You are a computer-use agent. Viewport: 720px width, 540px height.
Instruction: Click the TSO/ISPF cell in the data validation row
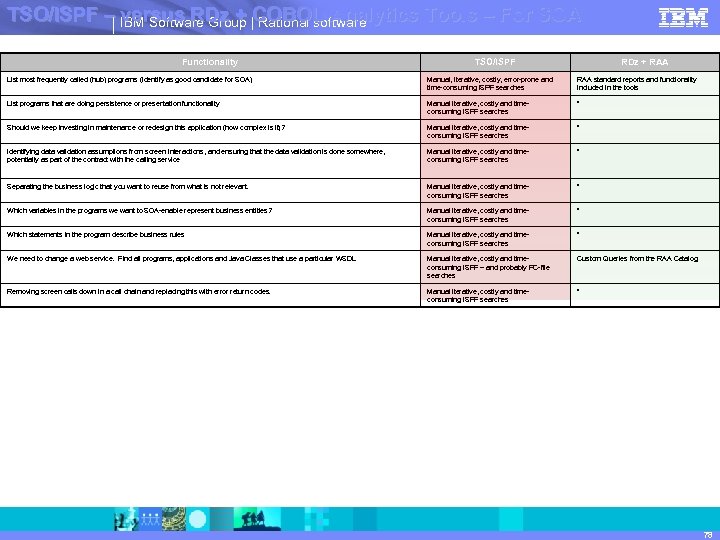click(x=495, y=161)
